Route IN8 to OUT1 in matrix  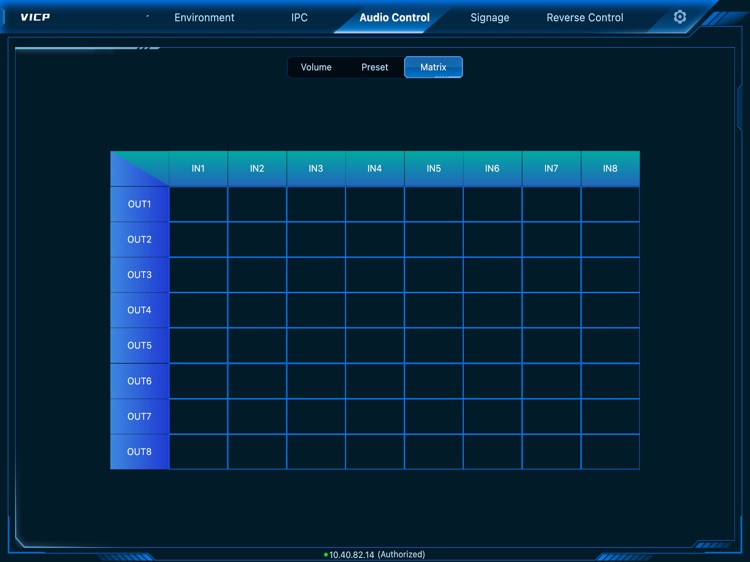coord(610,204)
